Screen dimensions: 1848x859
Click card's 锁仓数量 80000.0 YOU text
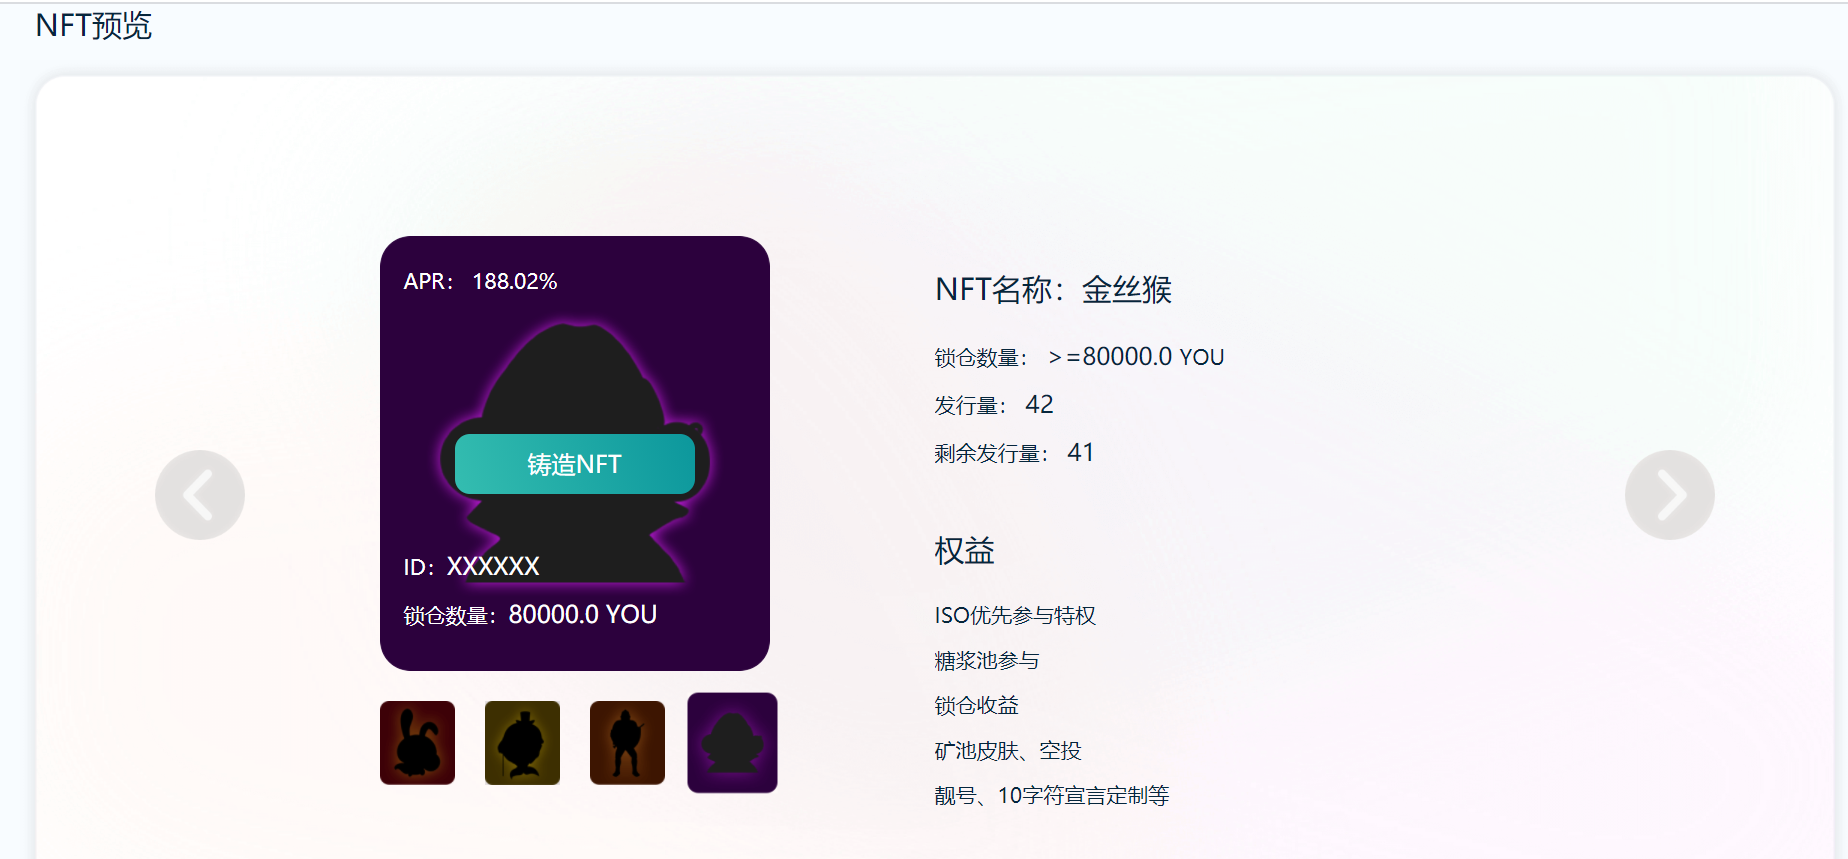(x=530, y=615)
